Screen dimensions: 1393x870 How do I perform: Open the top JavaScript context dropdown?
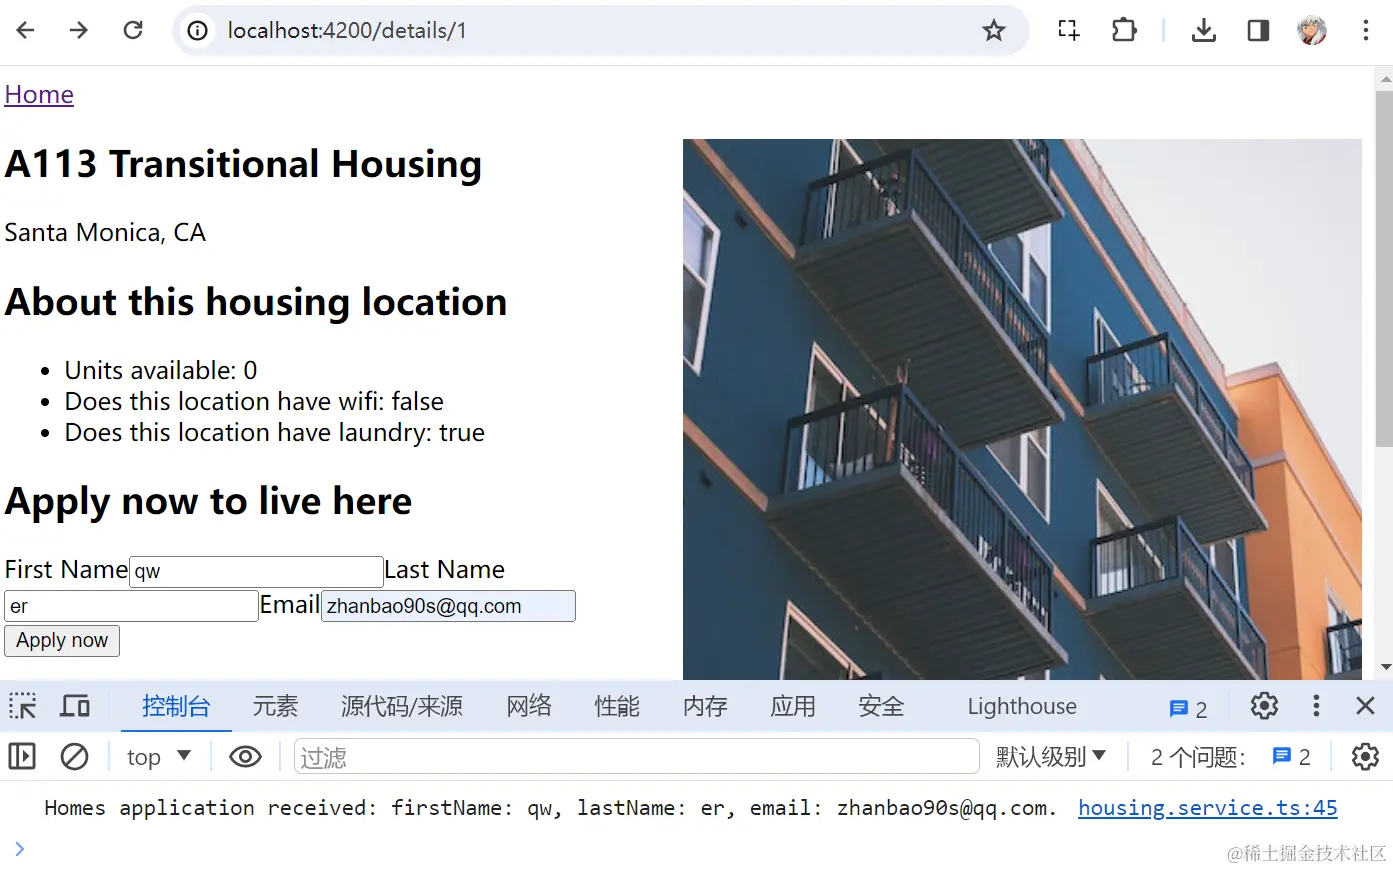tap(158, 757)
